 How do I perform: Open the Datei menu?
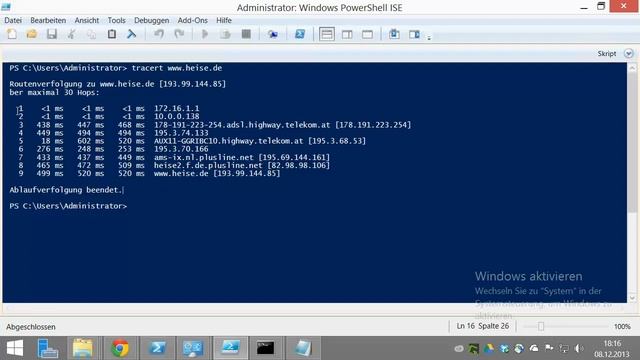[x=13, y=20]
